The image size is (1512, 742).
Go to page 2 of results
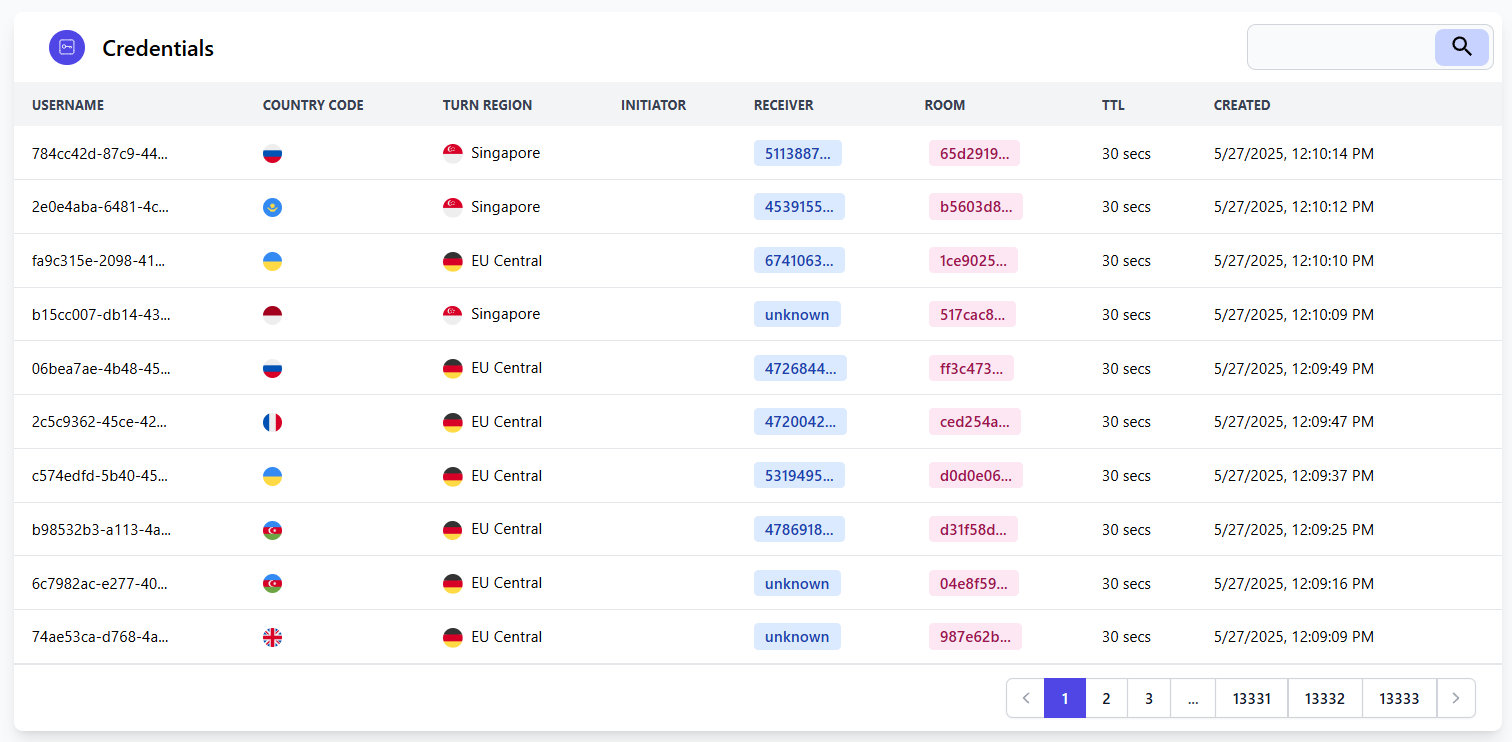point(1106,698)
